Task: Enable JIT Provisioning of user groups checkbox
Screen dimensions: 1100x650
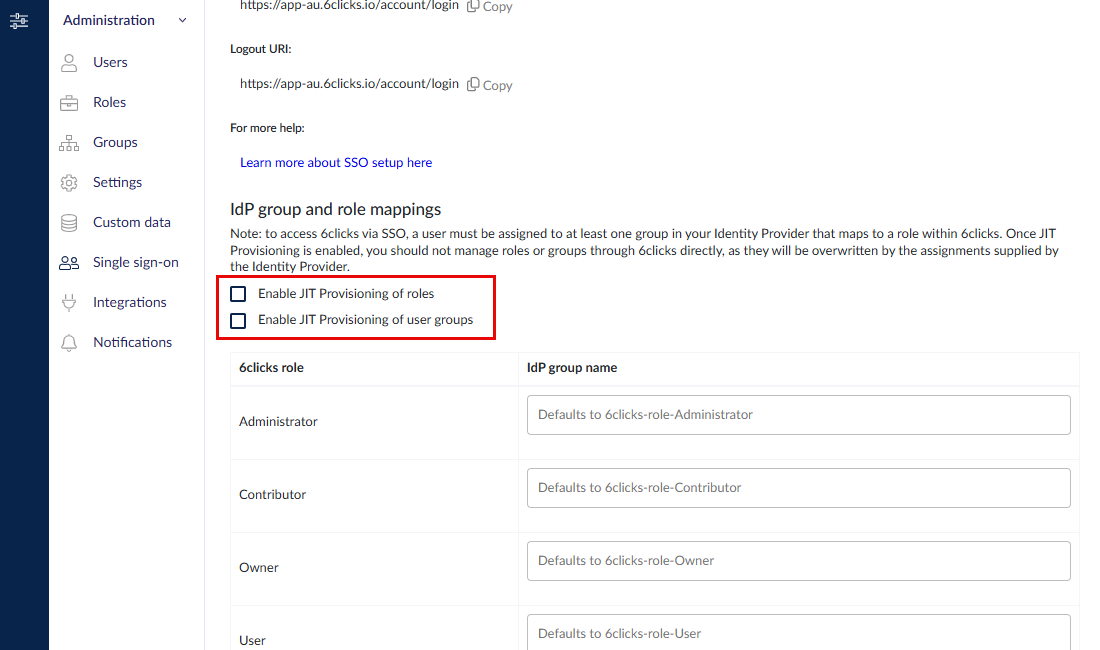Action: [238, 320]
